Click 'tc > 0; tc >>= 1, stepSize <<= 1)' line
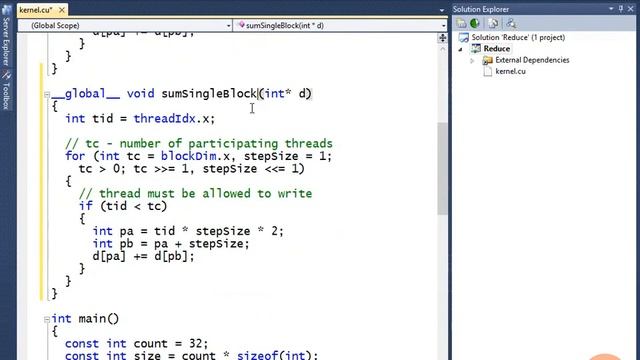This screenshot has height=360, width=640. [x=191, y=169]
